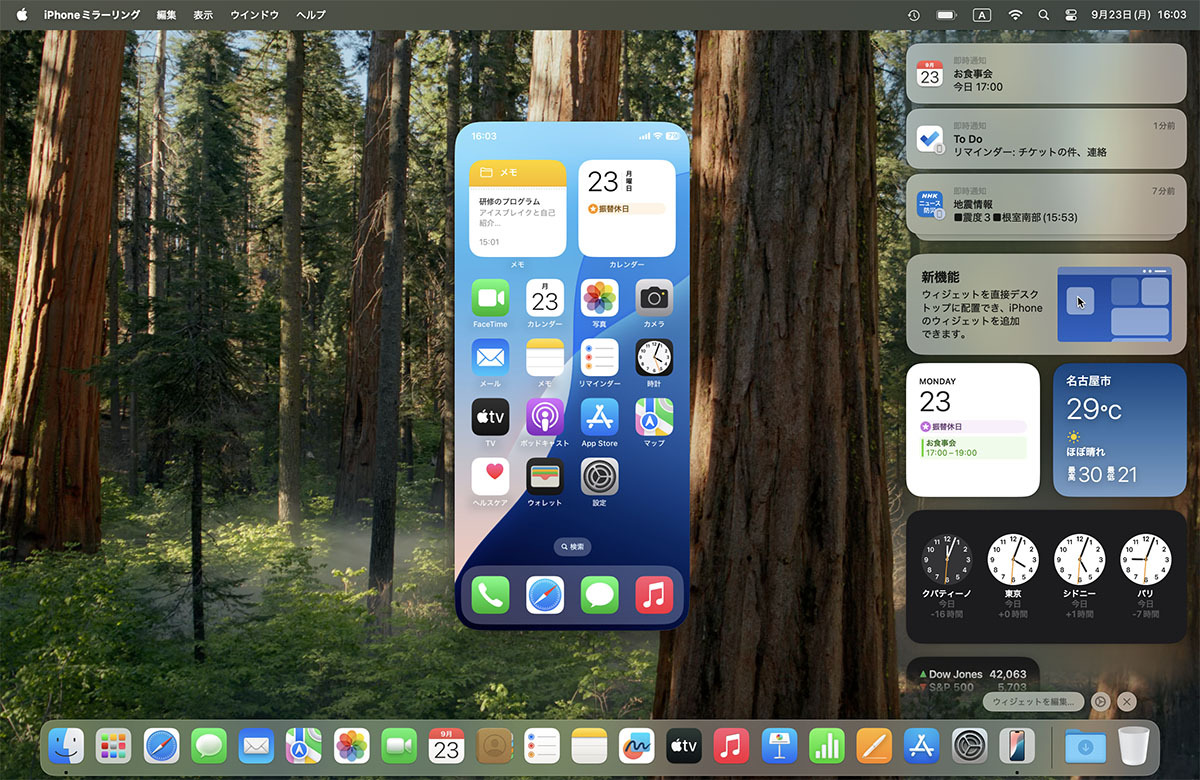Click the お食事会 event in the Mac calendar widget

(x=973, y=447)
